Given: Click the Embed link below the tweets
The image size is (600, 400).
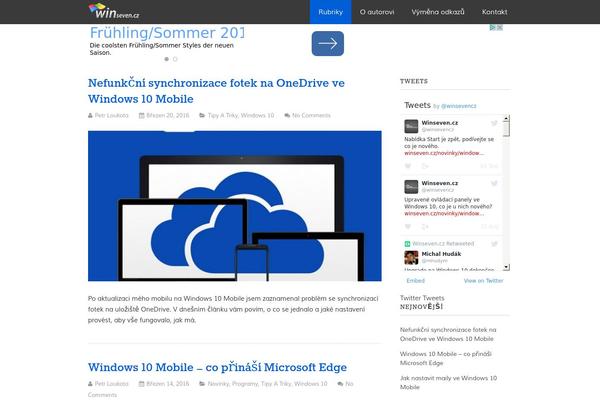Looking at the screenshot, I should pyautogui.click(x=416, y=281).
